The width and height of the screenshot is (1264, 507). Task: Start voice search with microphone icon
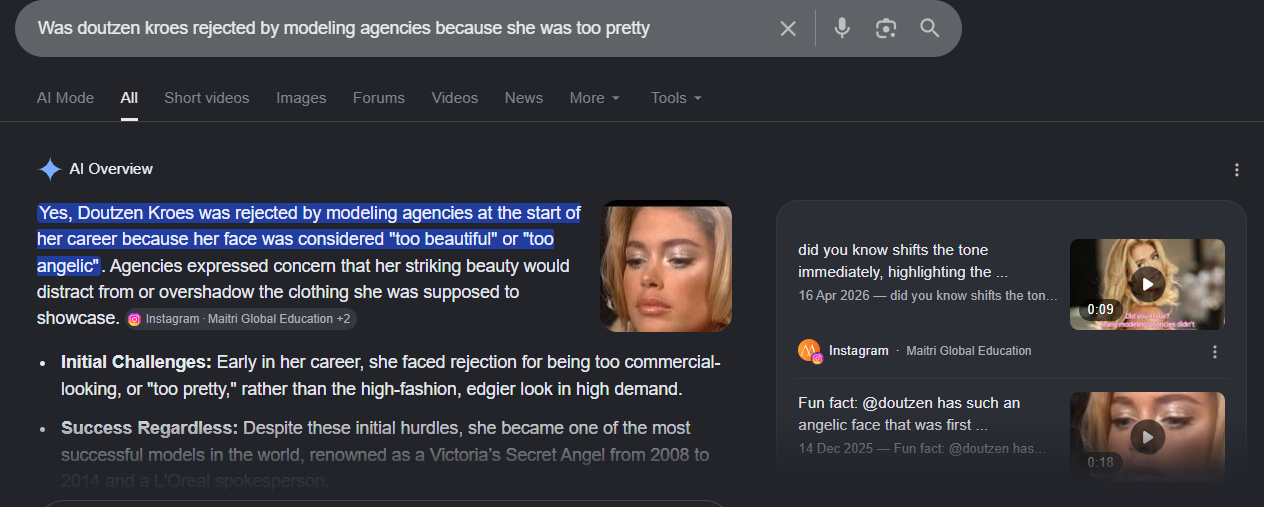pos(842,28)
